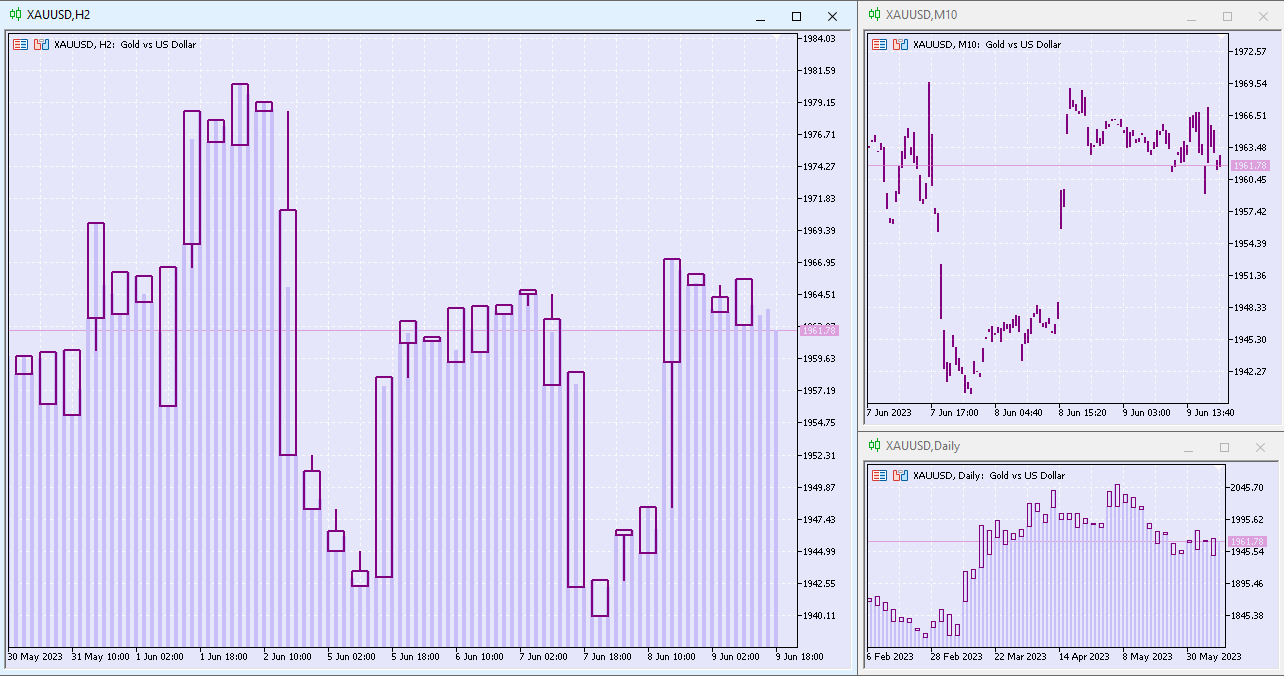Image resolution: width=1284 pixels, height=676 pixels.
Task: Click the 1966.95 price label in H2 chart
Action: point(819,262)
